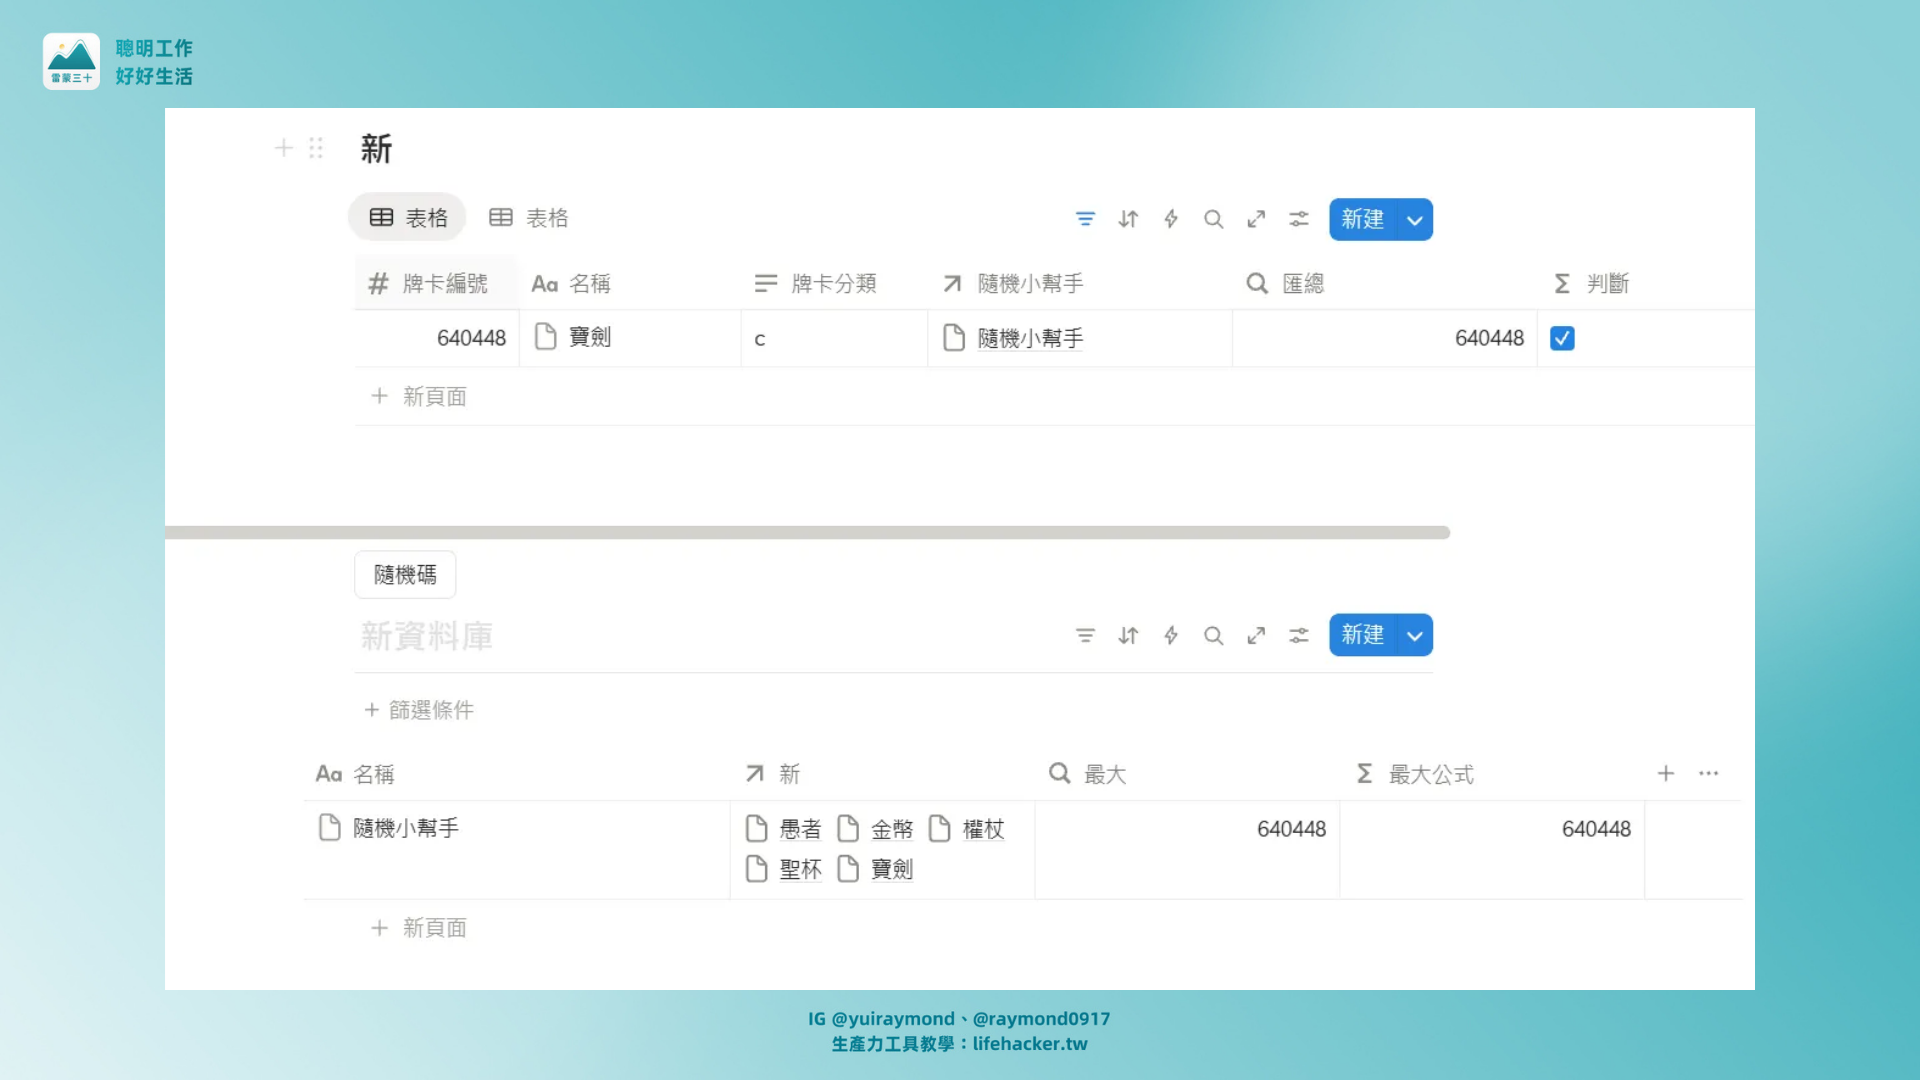Click the filter icon in lower database toolbar
Image resolution: width=1920 pixels, height=1080 pixels.
(x=1085, y=635)
